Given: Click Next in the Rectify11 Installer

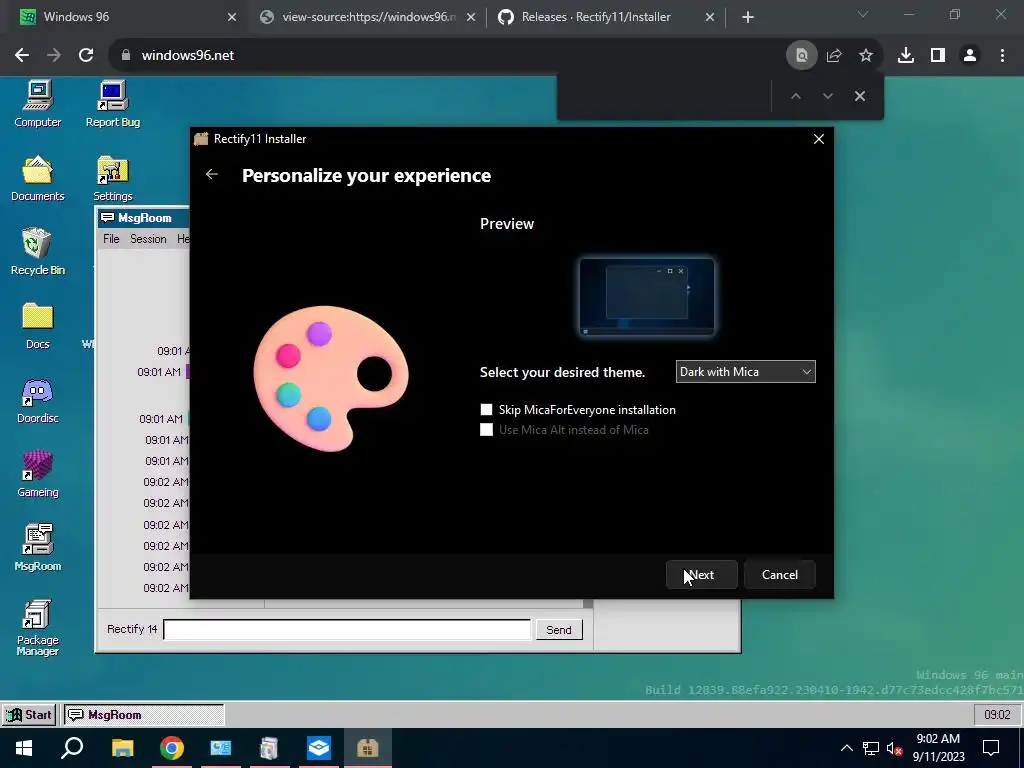Looking at the screenshot, I should pyautogui.click(x=701, y=575).
